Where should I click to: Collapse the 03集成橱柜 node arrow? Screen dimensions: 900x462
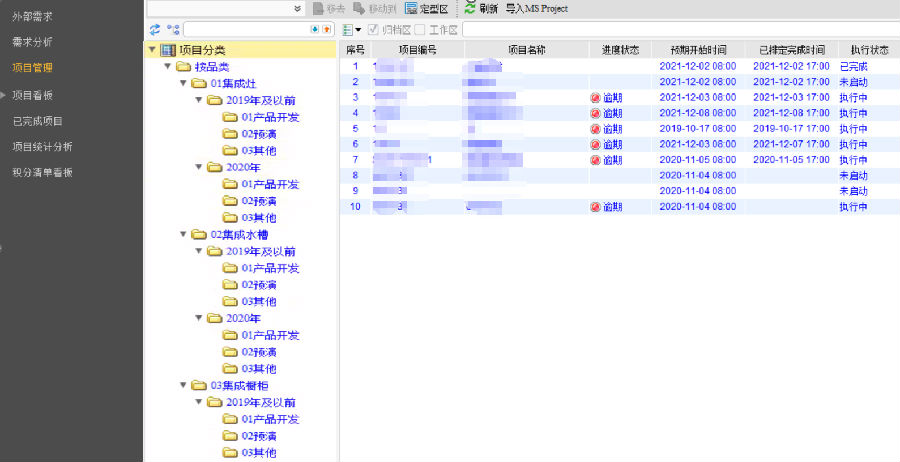tap(183, 385)
